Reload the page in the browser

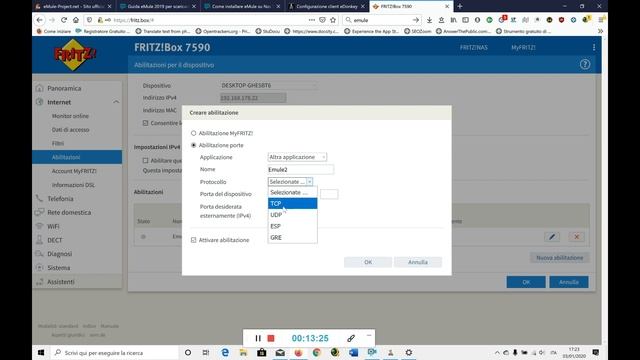[x=64, y=20]
